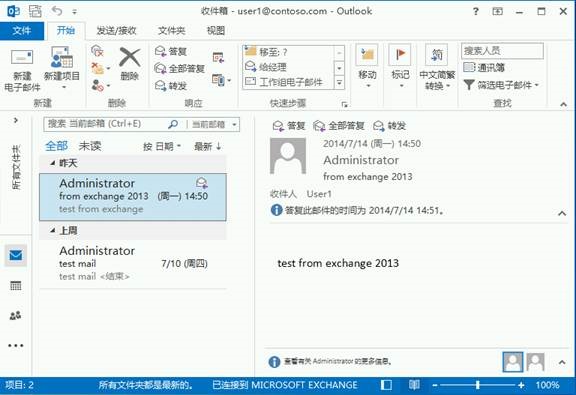Open the Address Book (通讯簿)
The width and height of the screenshot is (576, 395).
(484, 67)
